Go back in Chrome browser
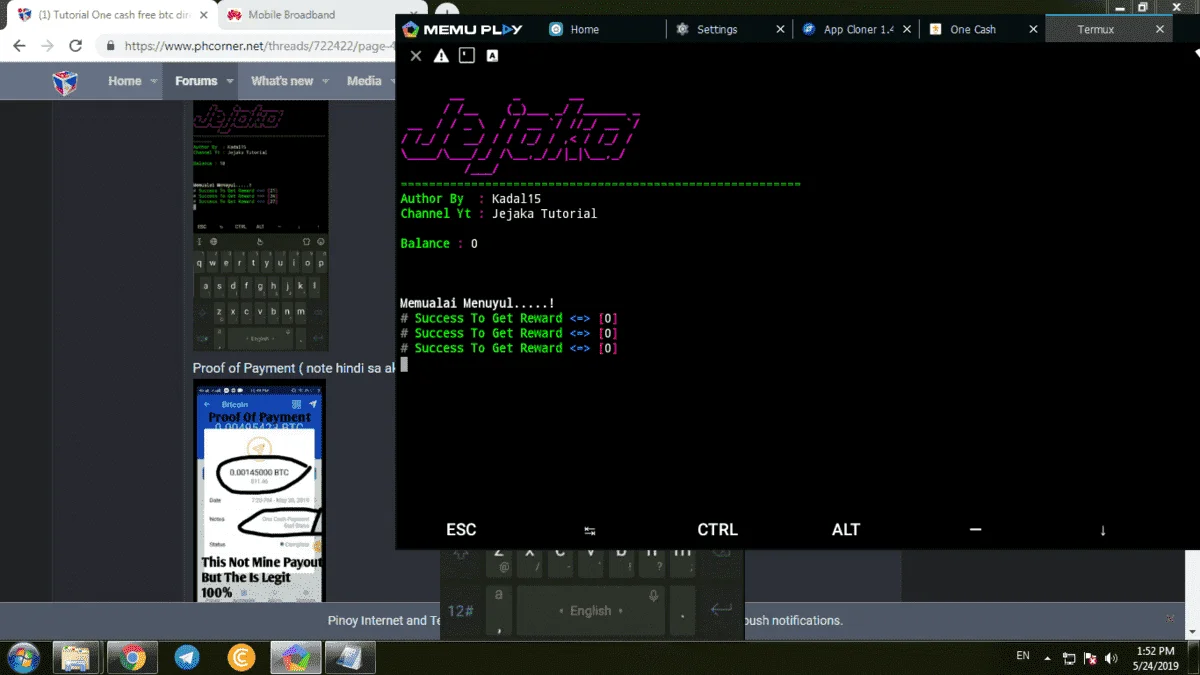Image resolution: width=1200 pixels, height=675 pixels. pos(19,46)
